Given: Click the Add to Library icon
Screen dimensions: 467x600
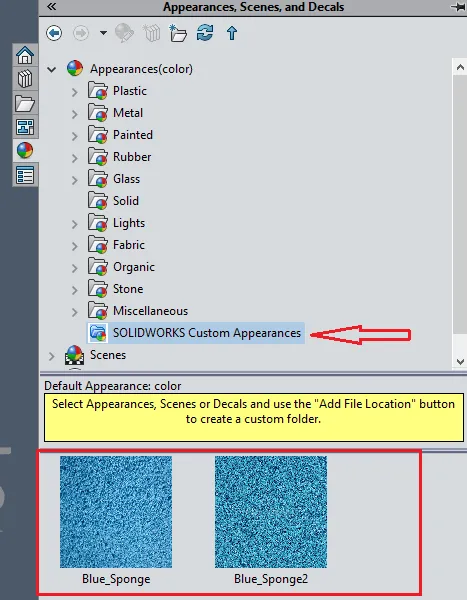Looking at the screenshot, I should click(x=124, y=33).
